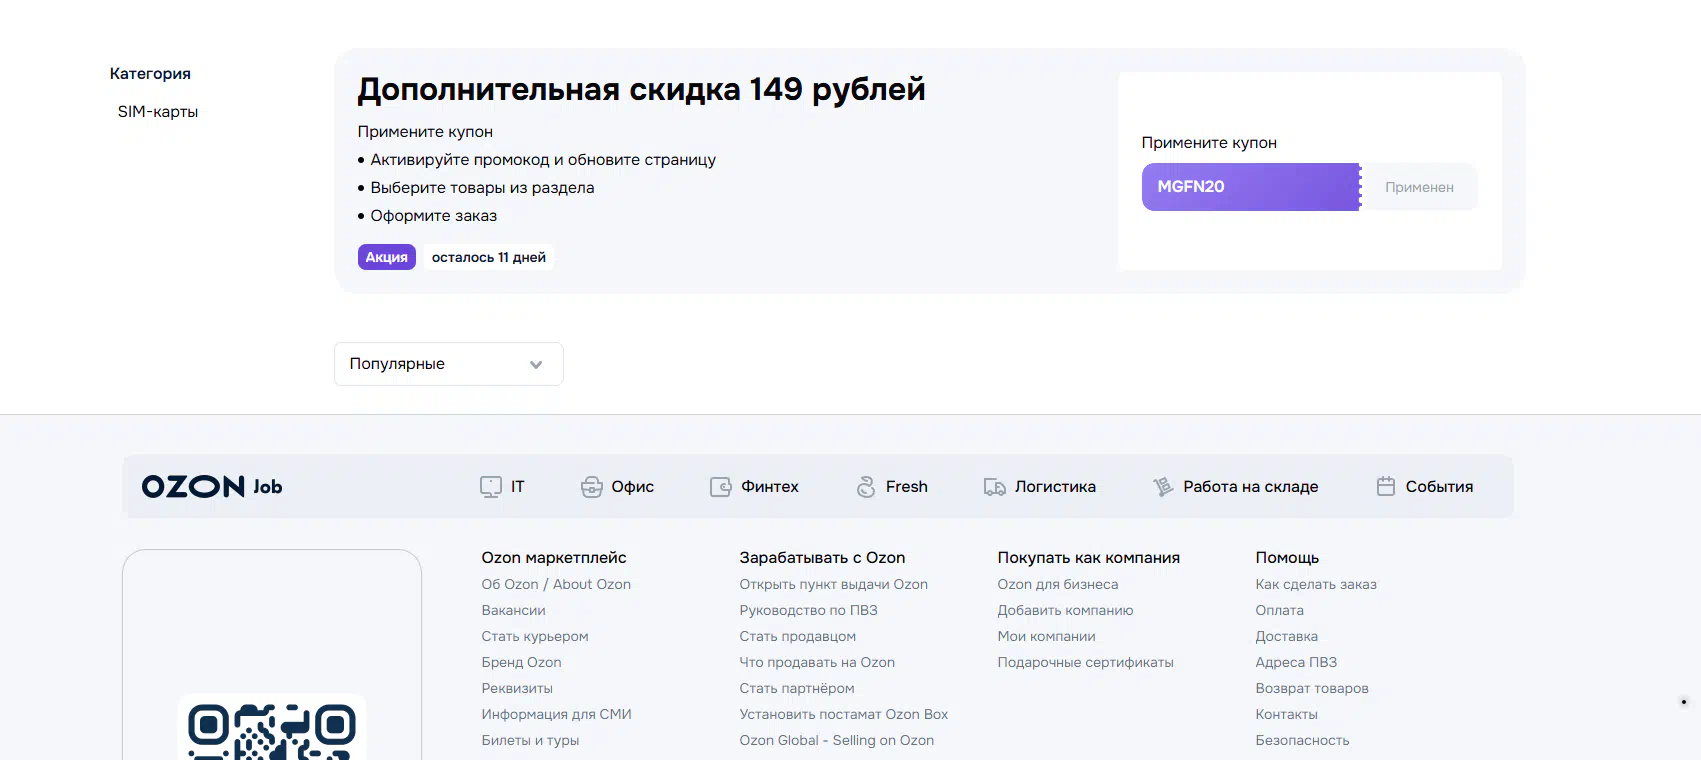Click the Добавить компанию link

tap(1066, 611)
